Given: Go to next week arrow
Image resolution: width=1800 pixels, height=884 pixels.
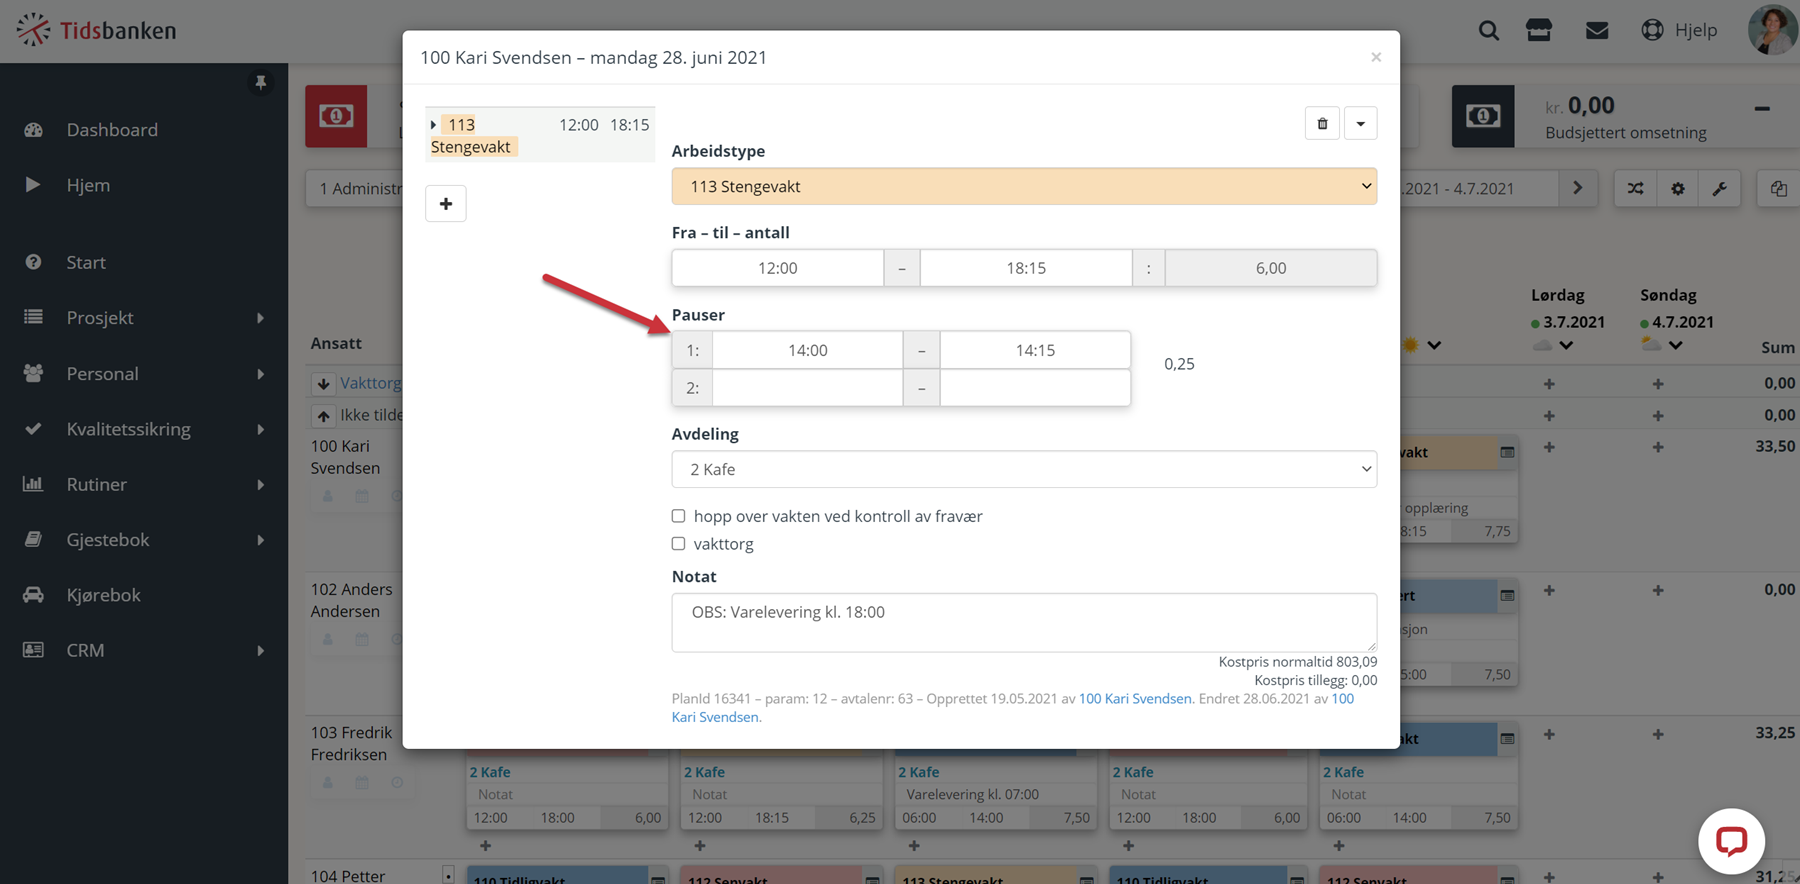Looking at the screenshot, I should [x=1578, y=188].
